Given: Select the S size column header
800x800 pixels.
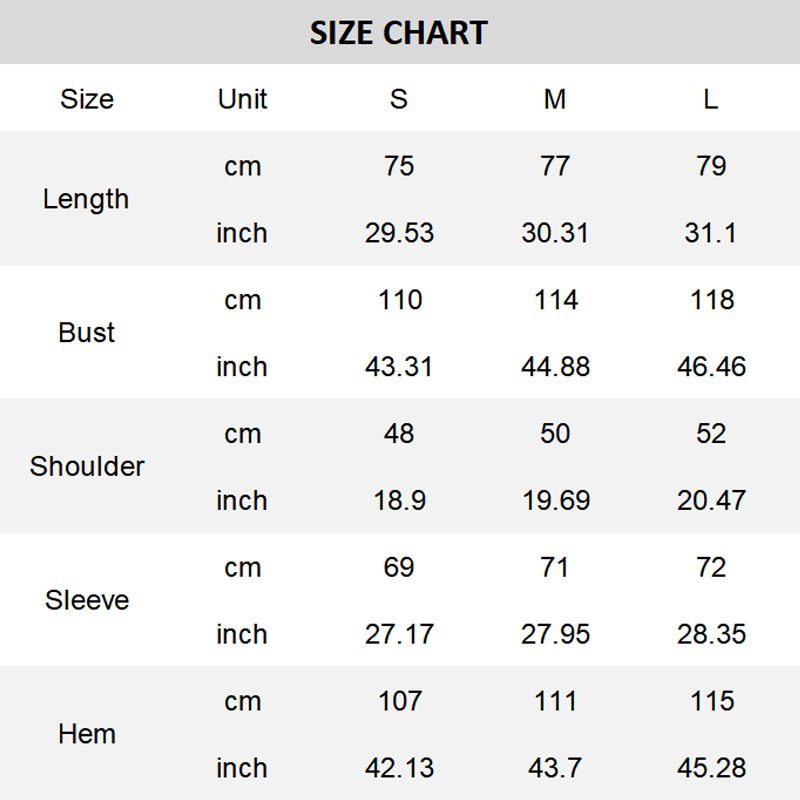Looking at the screenshot, I should (399, 99).
